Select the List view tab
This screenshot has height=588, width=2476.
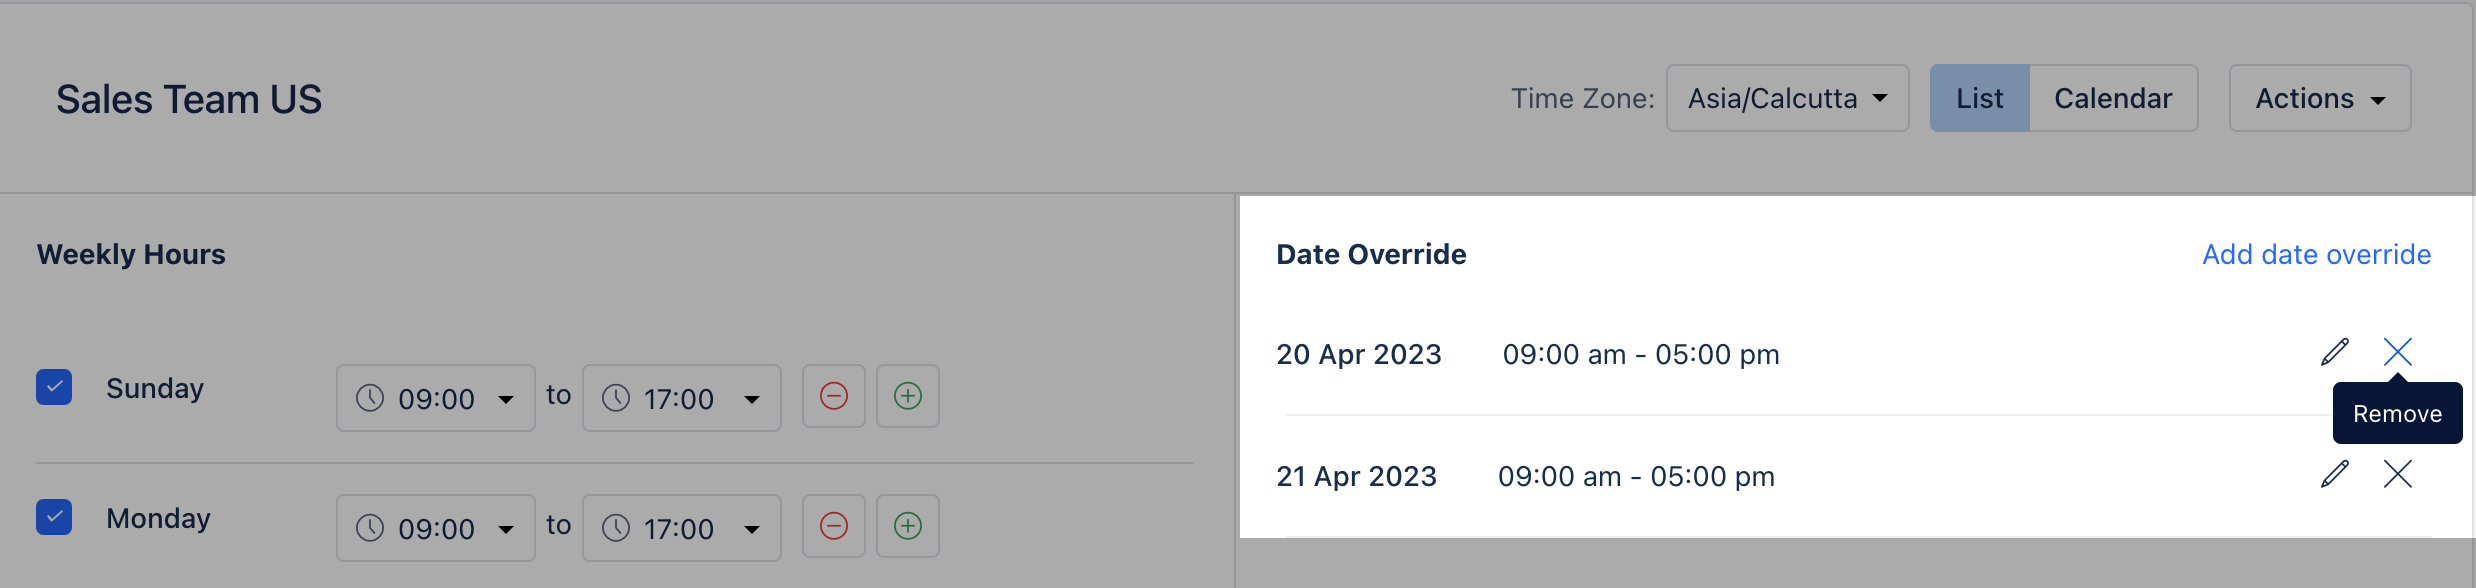click(1980, 98)
